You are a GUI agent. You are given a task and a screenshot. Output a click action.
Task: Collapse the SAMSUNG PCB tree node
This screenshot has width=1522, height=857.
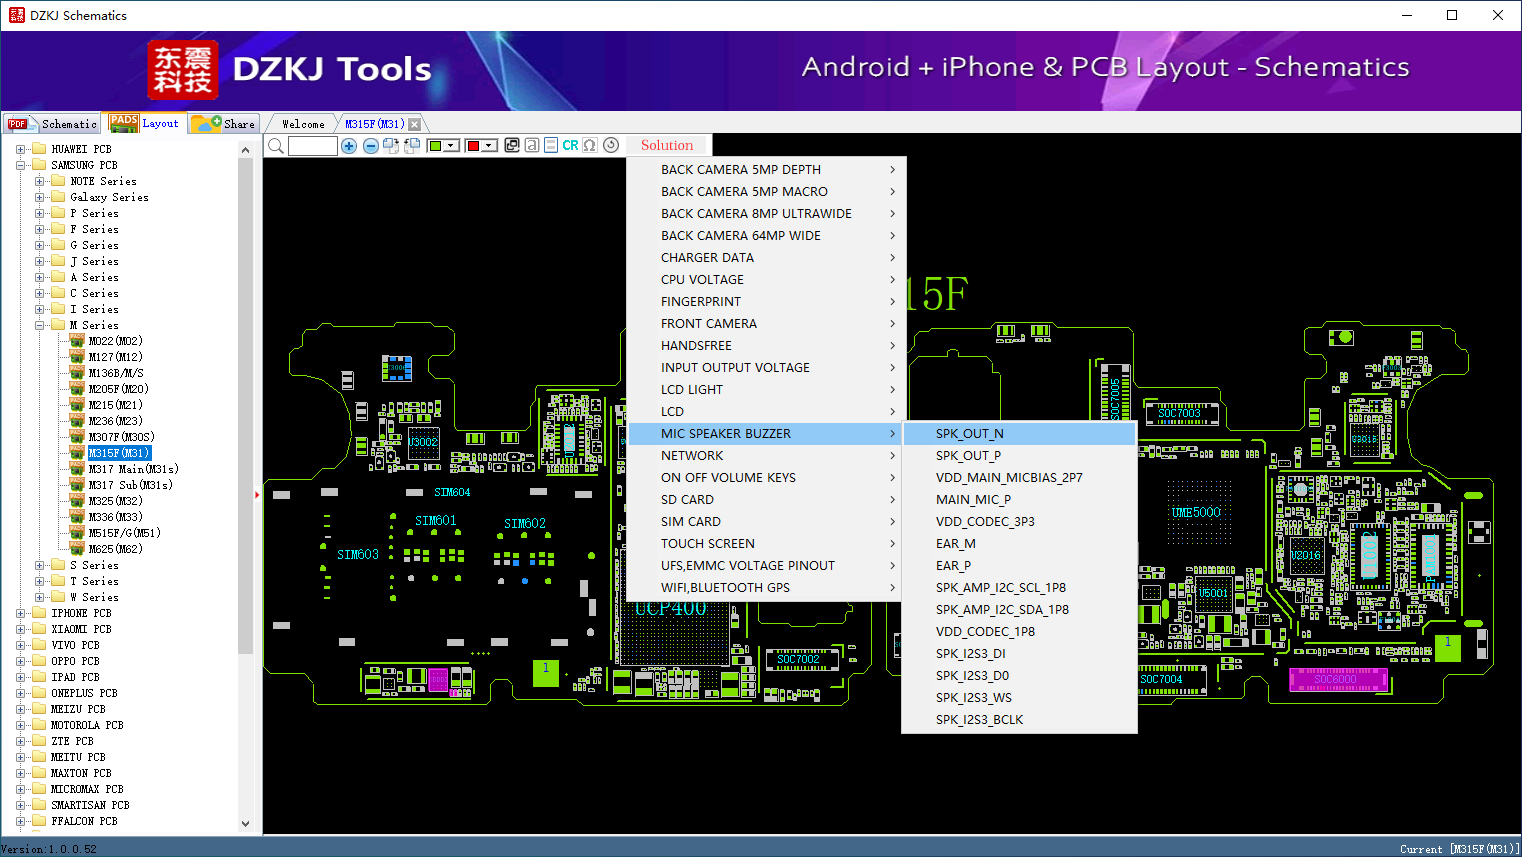(x=21, y=165)
